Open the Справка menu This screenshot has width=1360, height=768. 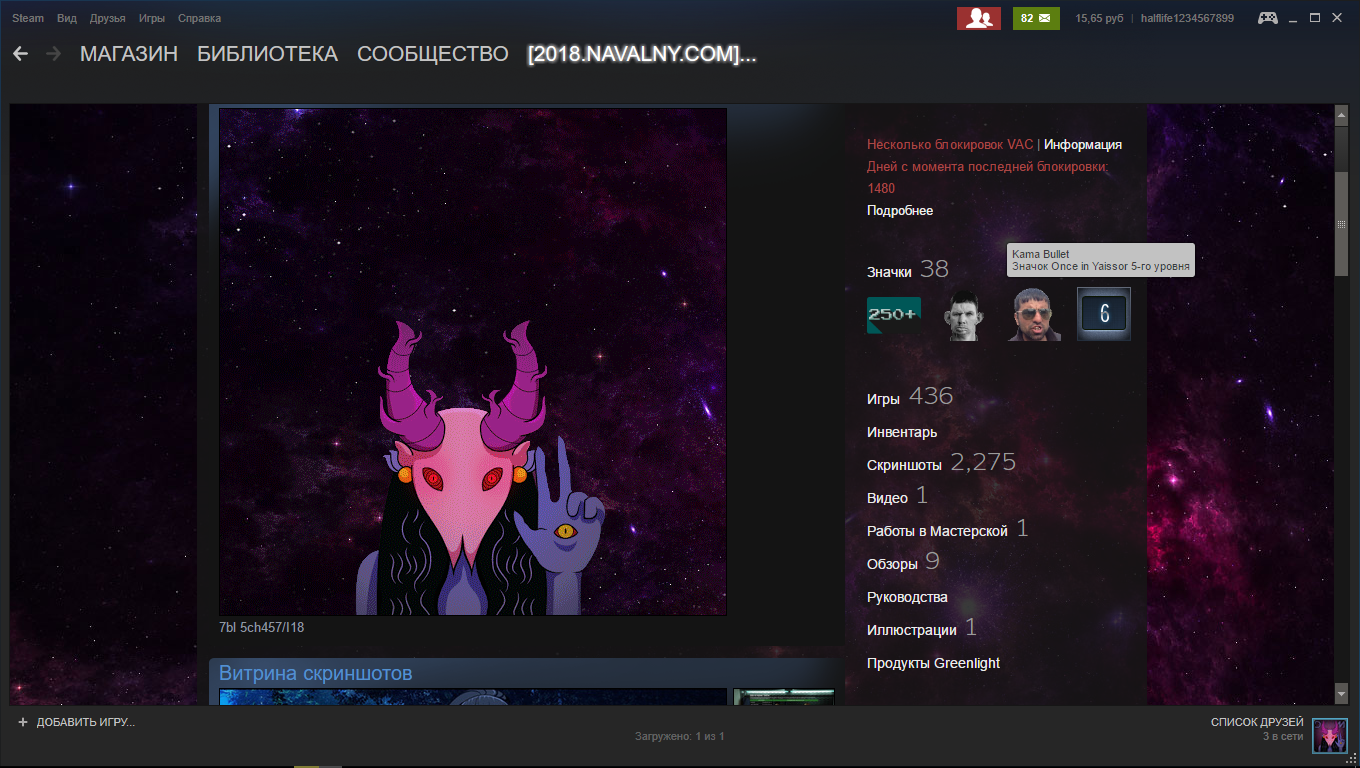[200, 18]
